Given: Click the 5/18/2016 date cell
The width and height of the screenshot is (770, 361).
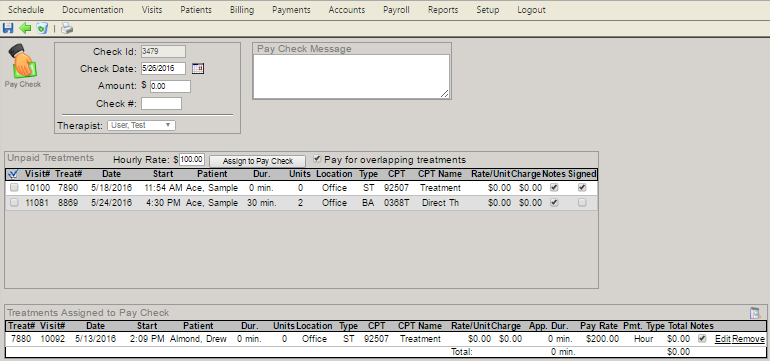Looking at the screenshot, I should click(111, 188).
